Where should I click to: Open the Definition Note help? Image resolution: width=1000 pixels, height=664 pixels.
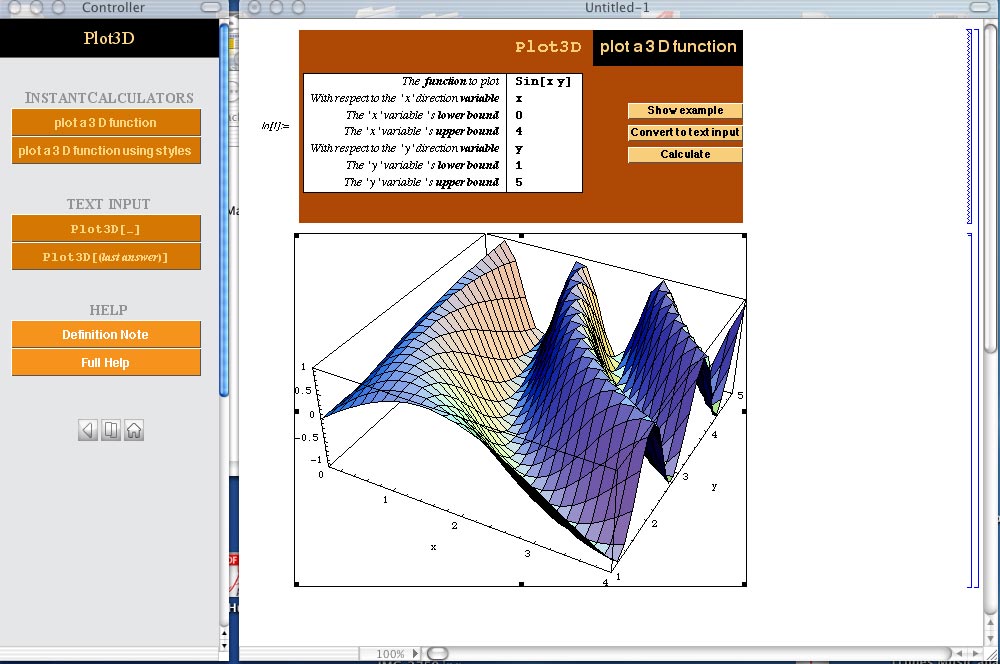[x=105, y=335]
